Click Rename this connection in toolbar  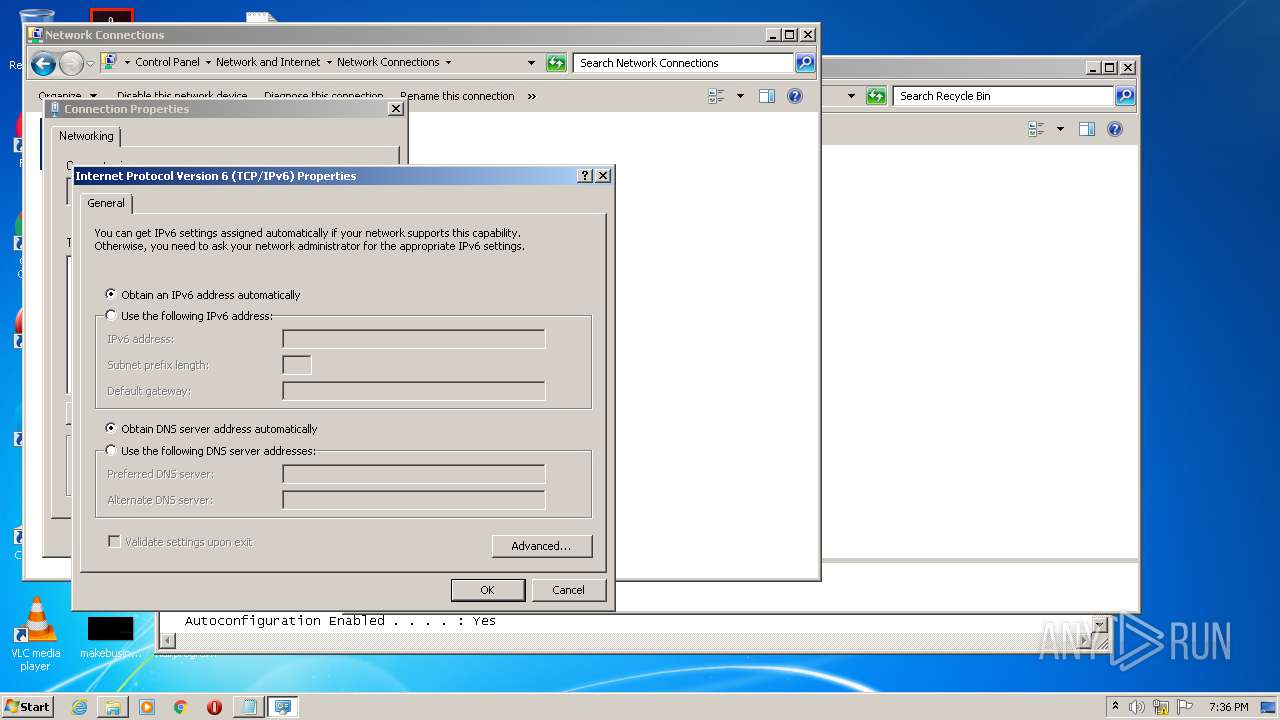pyautogui.click(x=457, y=96)
